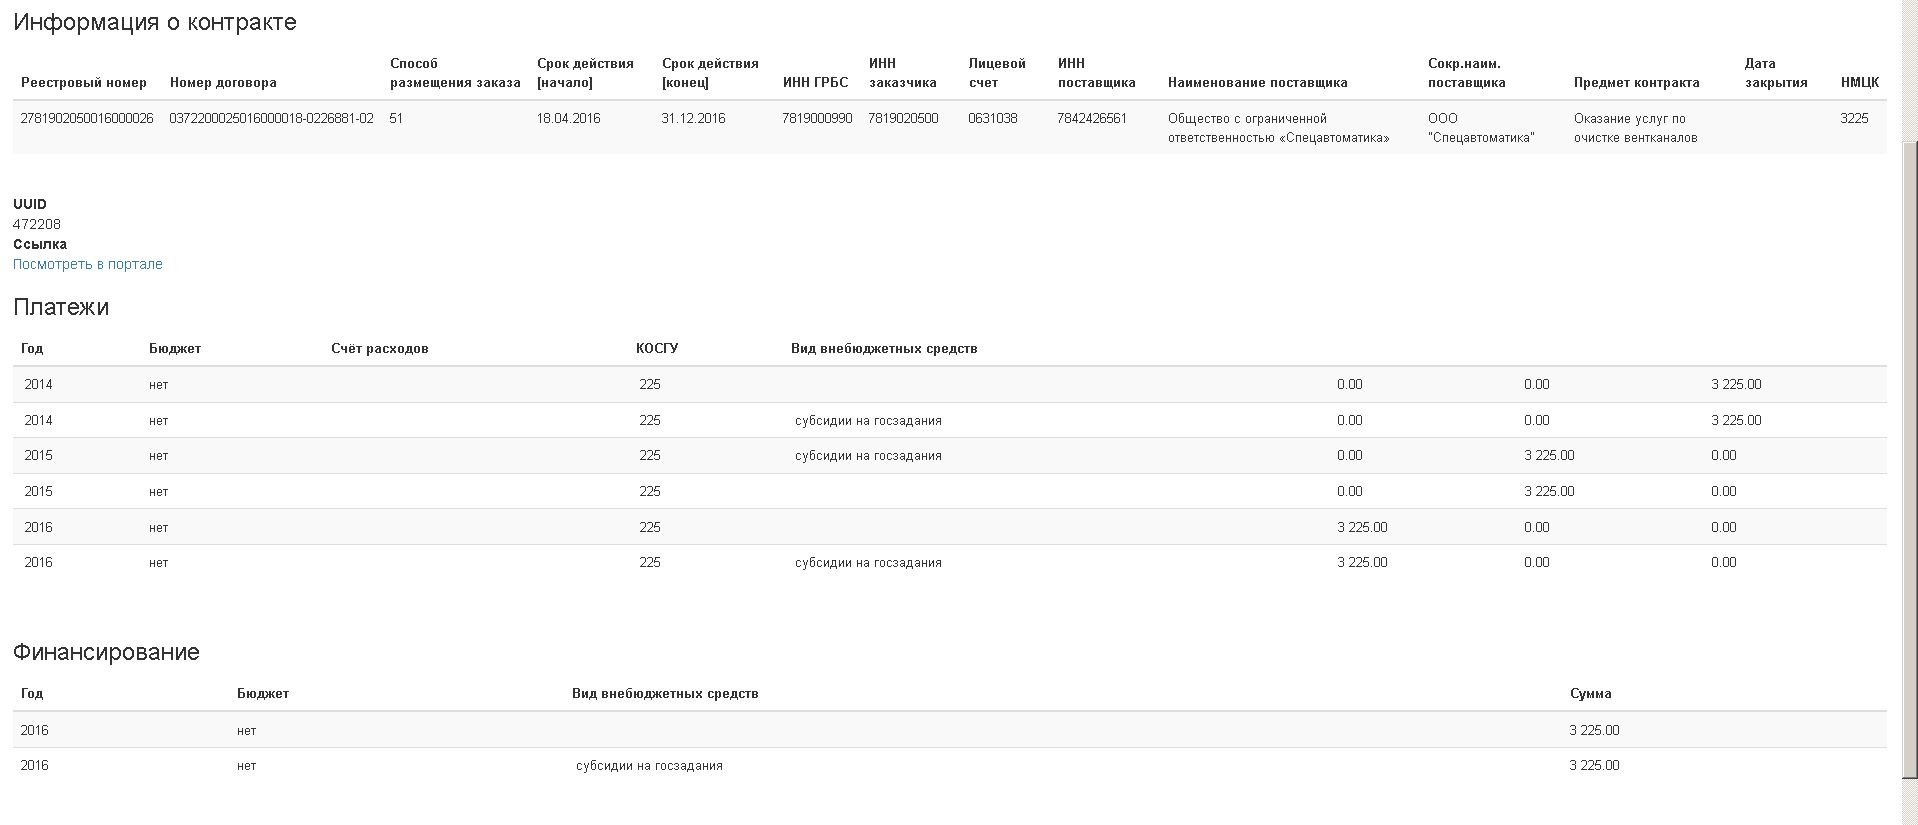Click the end date 31.12.2016
Image resolution: width=1918 pixels, height=825 pixels.
coord(693,118)
